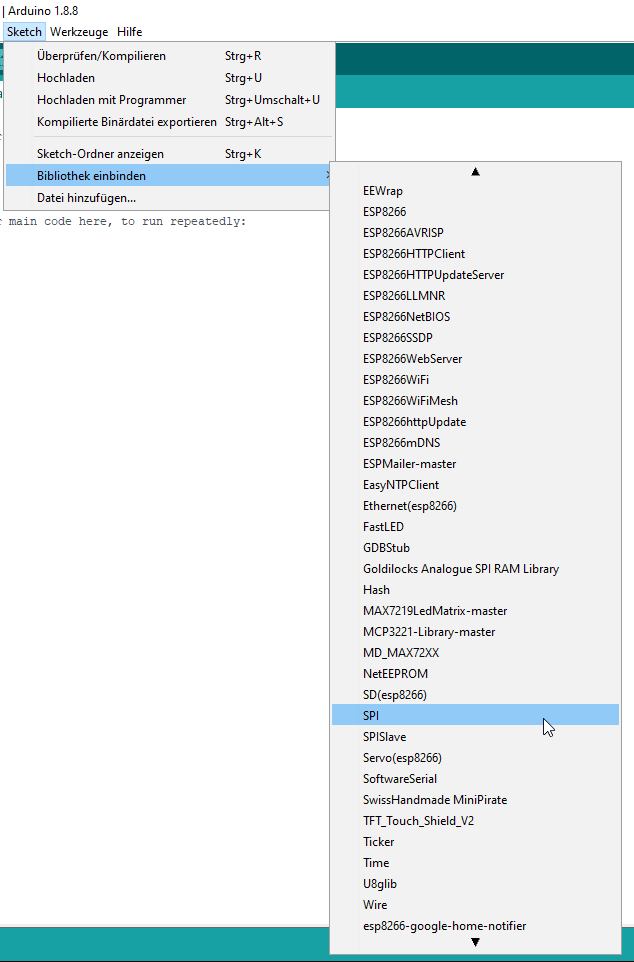Screen dimensions: 634x962
Task: Include the ESP8266NetBIOS library
Action: pyautogui.click(x=475, y=317)
